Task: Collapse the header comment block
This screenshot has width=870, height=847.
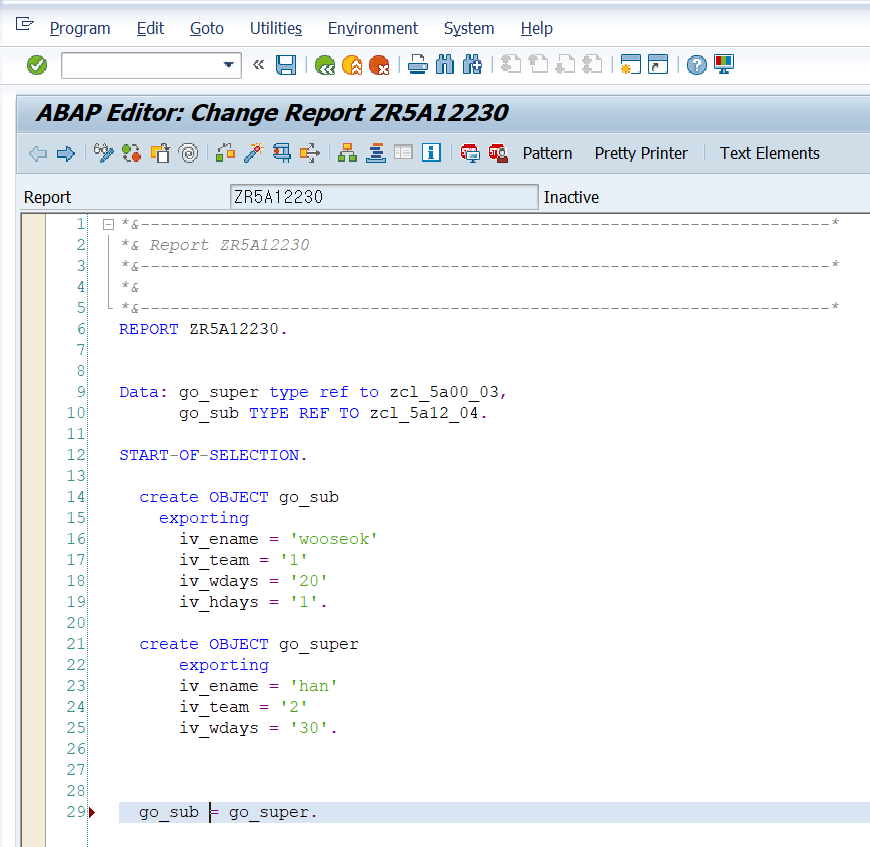Action: (108, 225)
